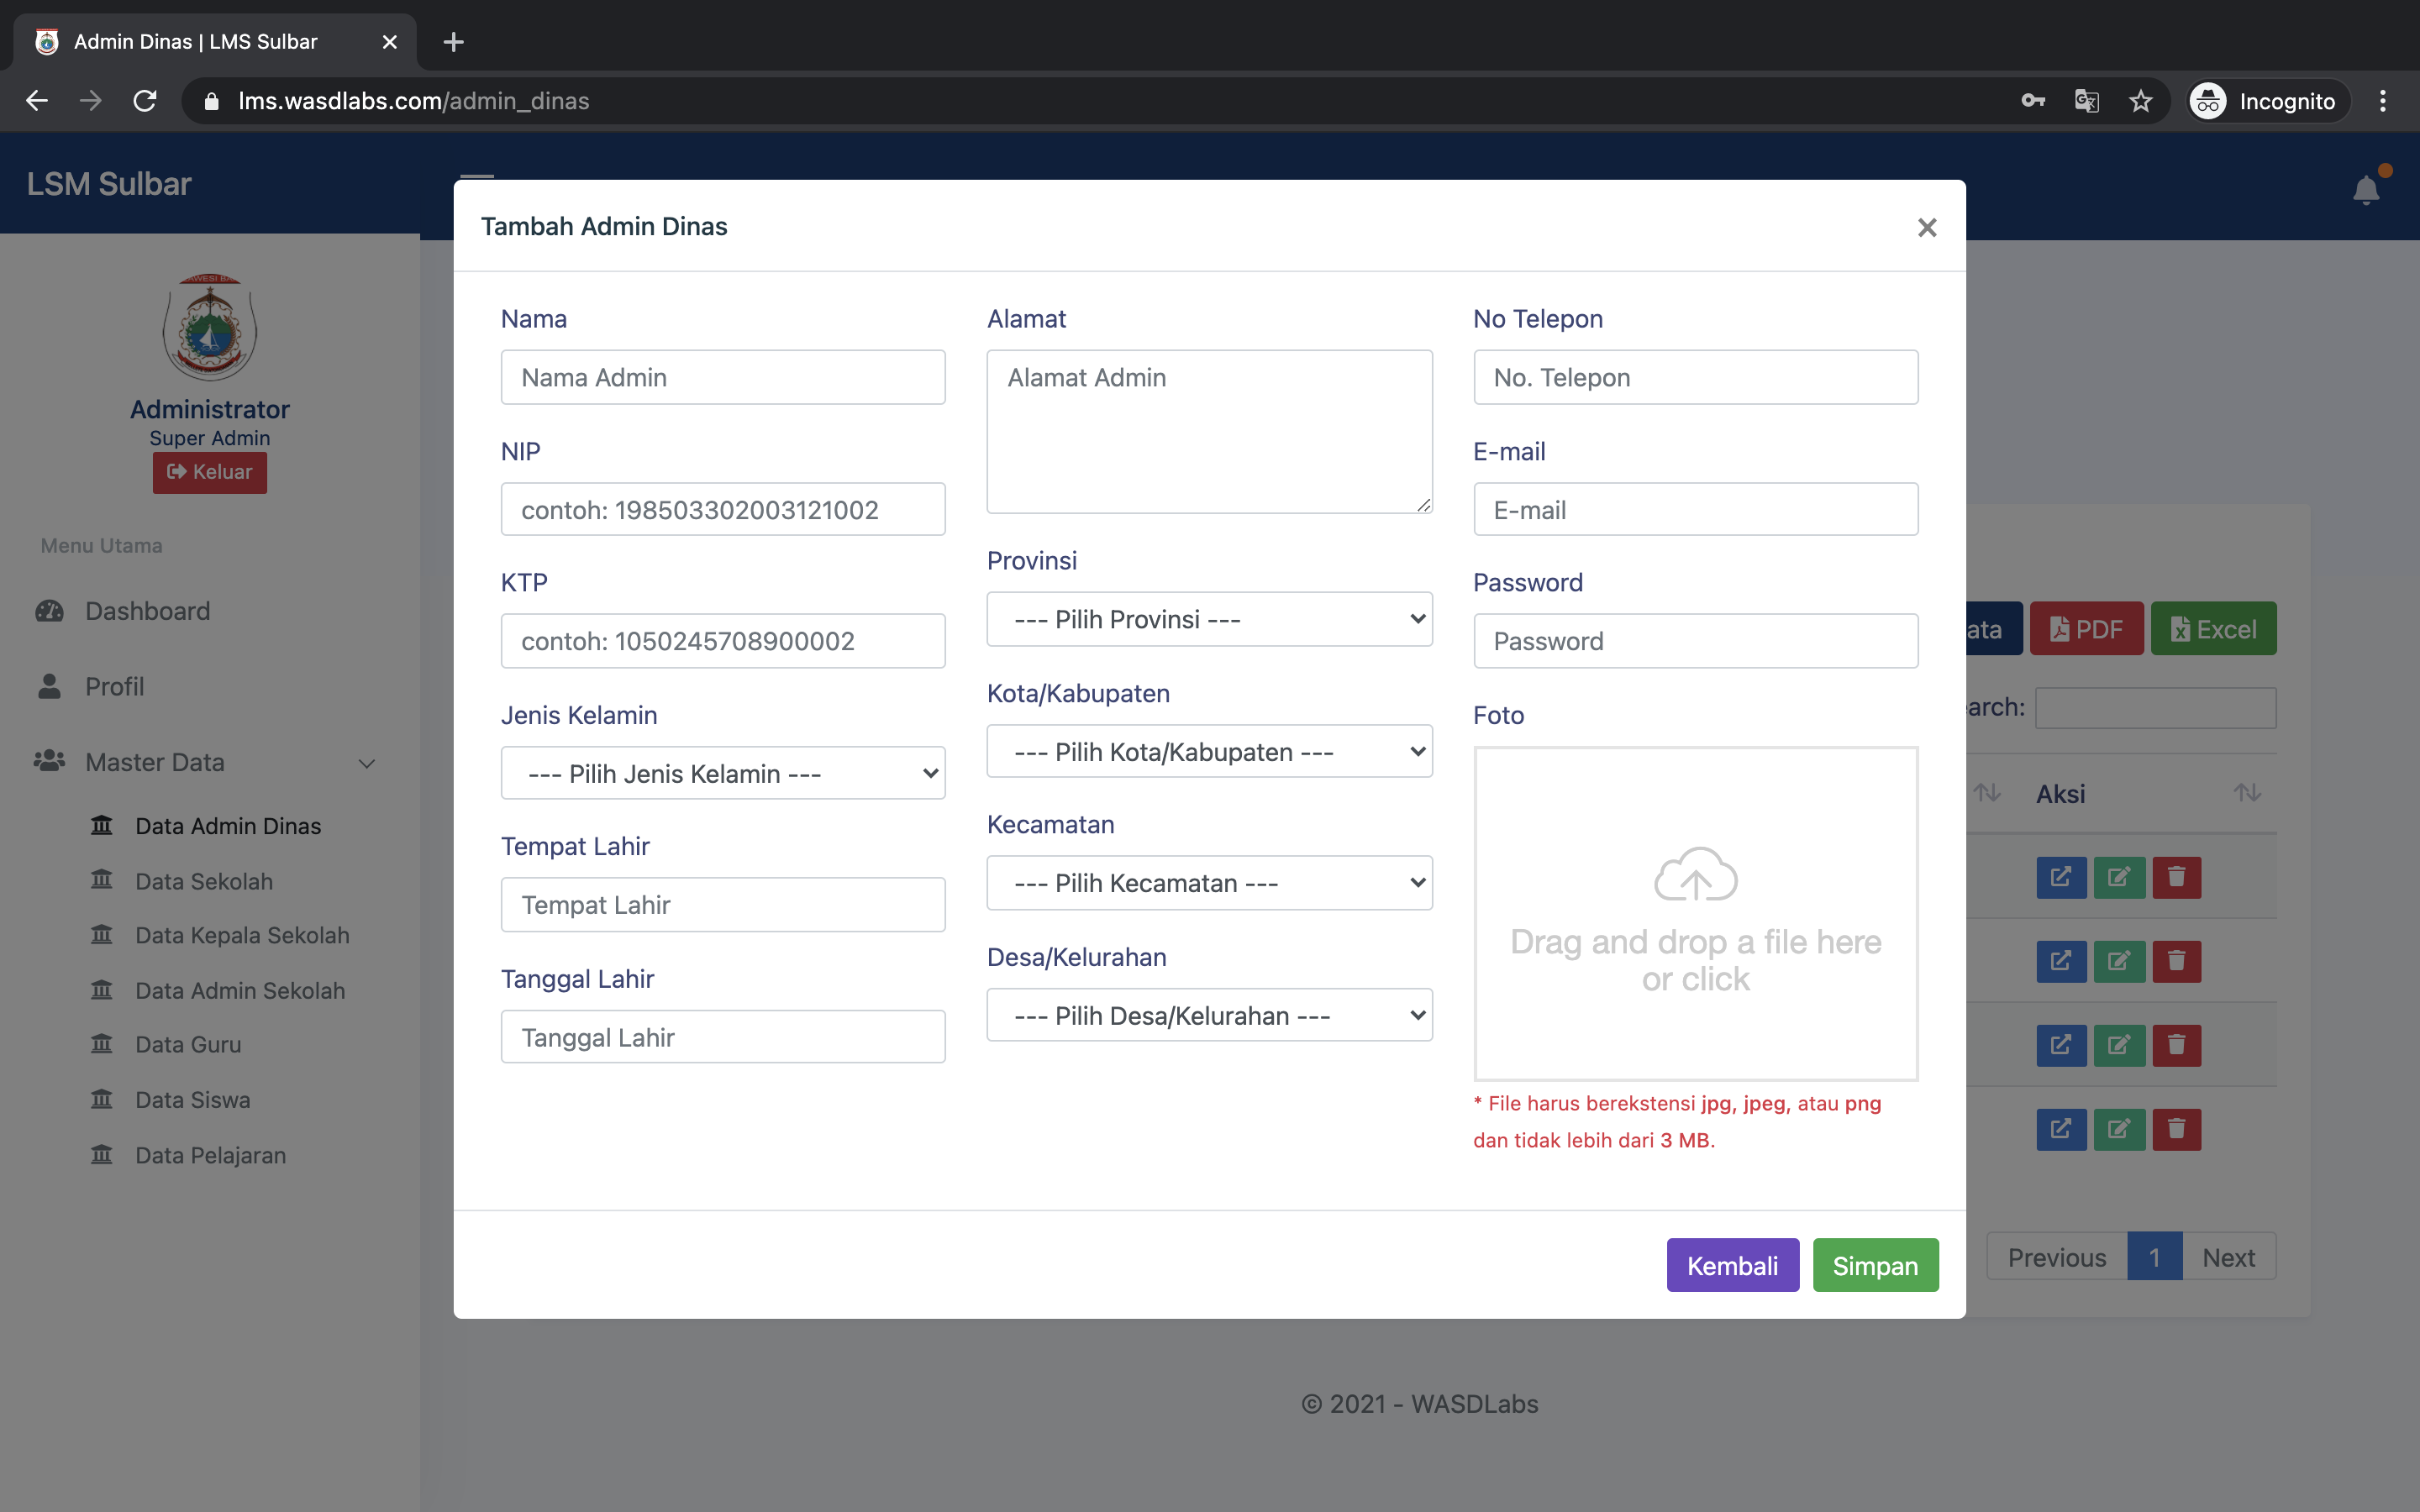This screenshot has width=2420, height=1512.
Task: Click the Tempat Lahir input
Action: (723, 905)
